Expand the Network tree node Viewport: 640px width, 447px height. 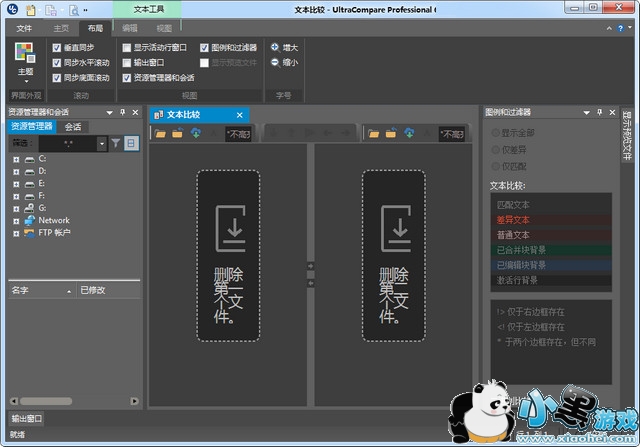[x=16, y=220]
